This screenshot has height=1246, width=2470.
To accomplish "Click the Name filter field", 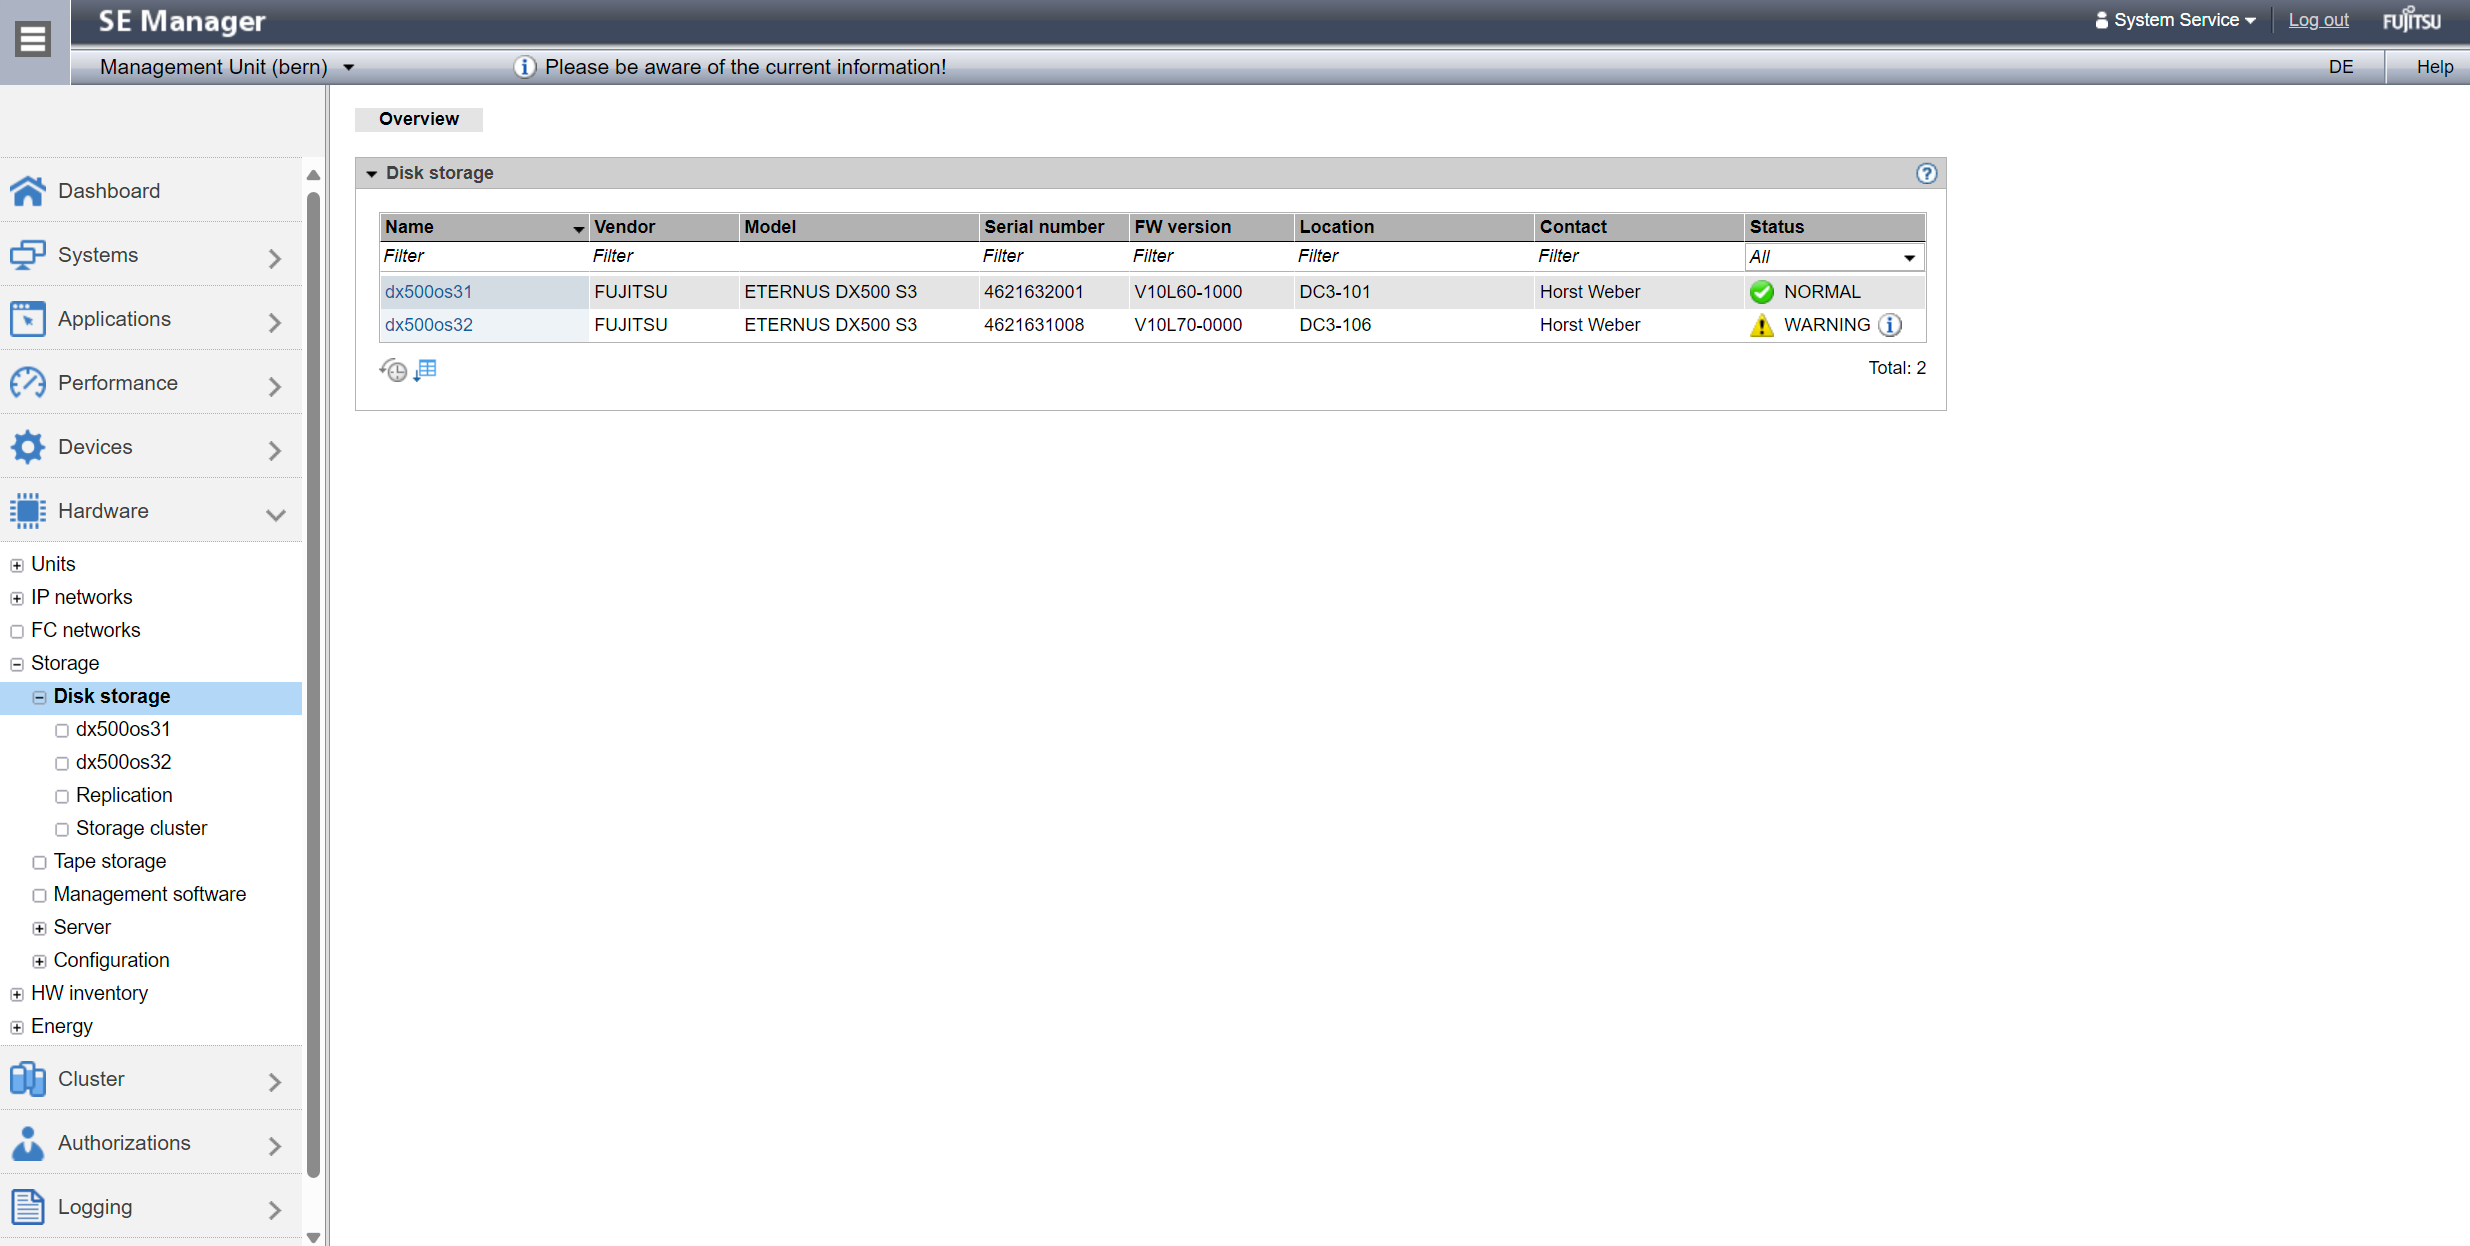I will point(484,256).
